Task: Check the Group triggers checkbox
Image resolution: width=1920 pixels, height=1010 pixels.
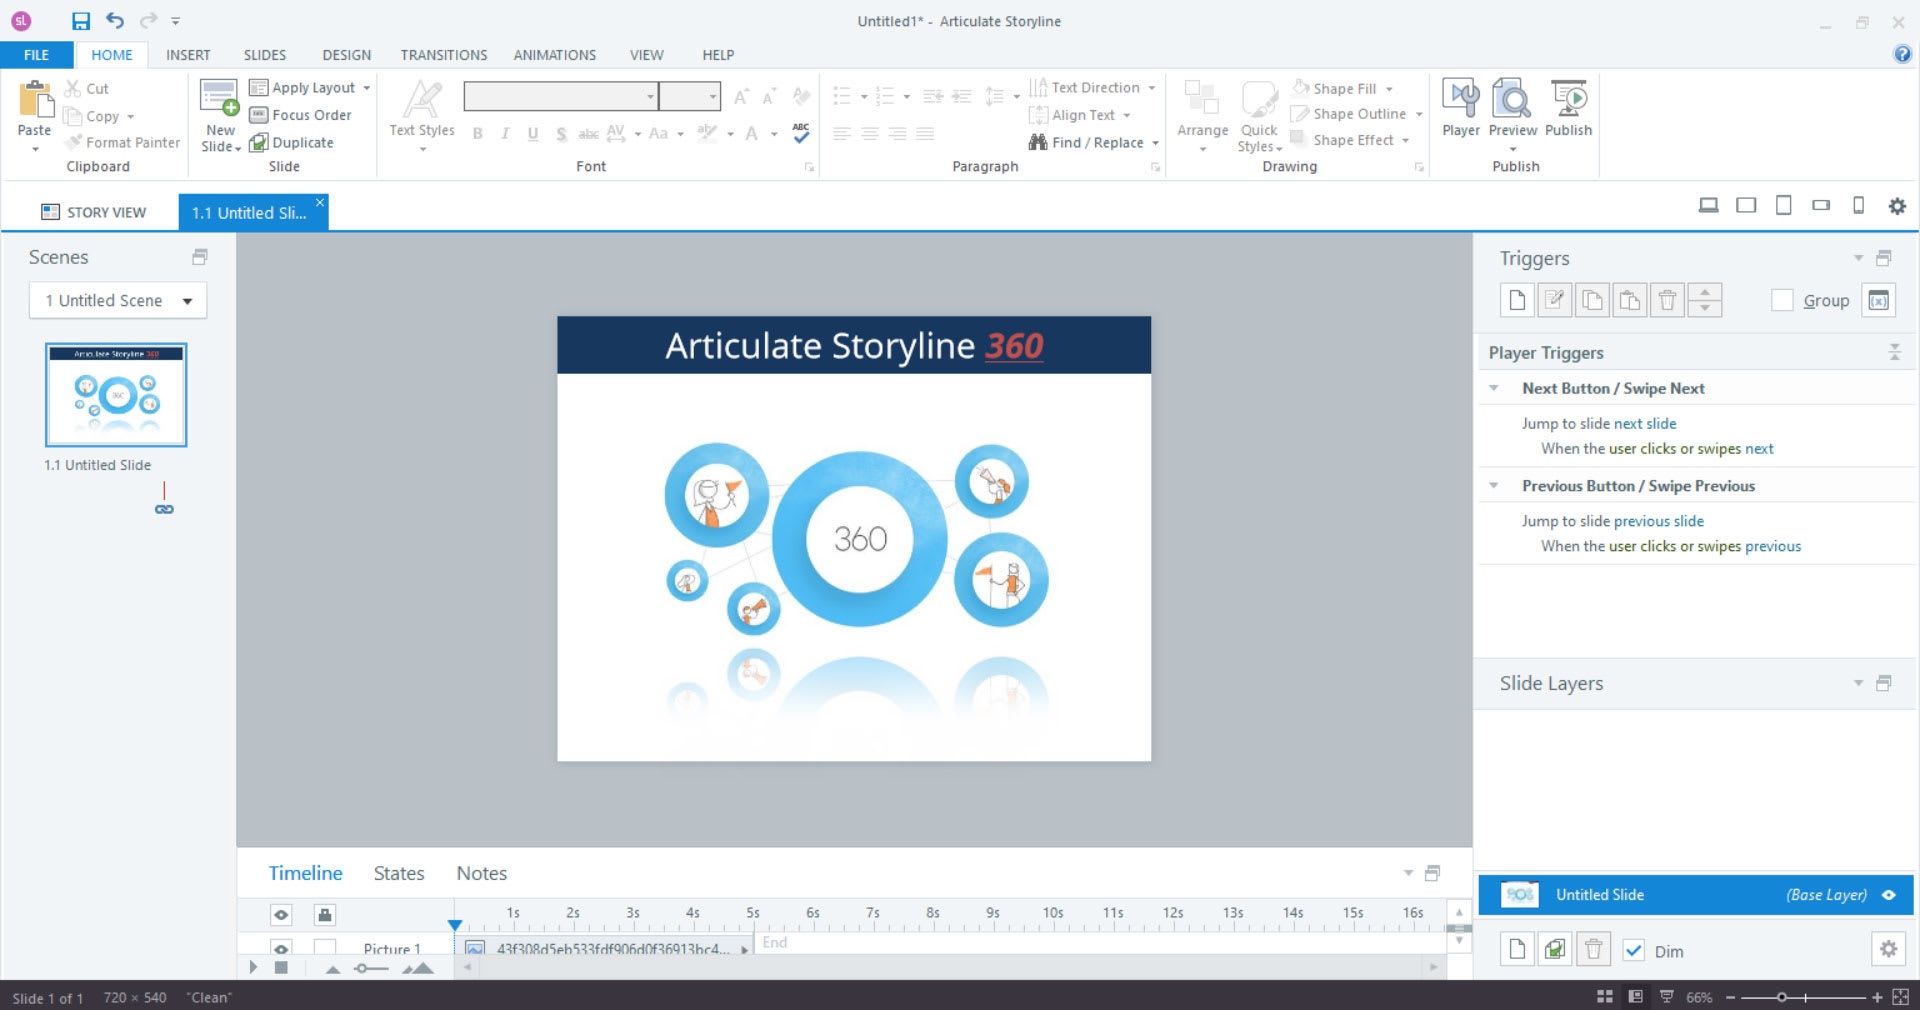Action: tap(1782, 300)
